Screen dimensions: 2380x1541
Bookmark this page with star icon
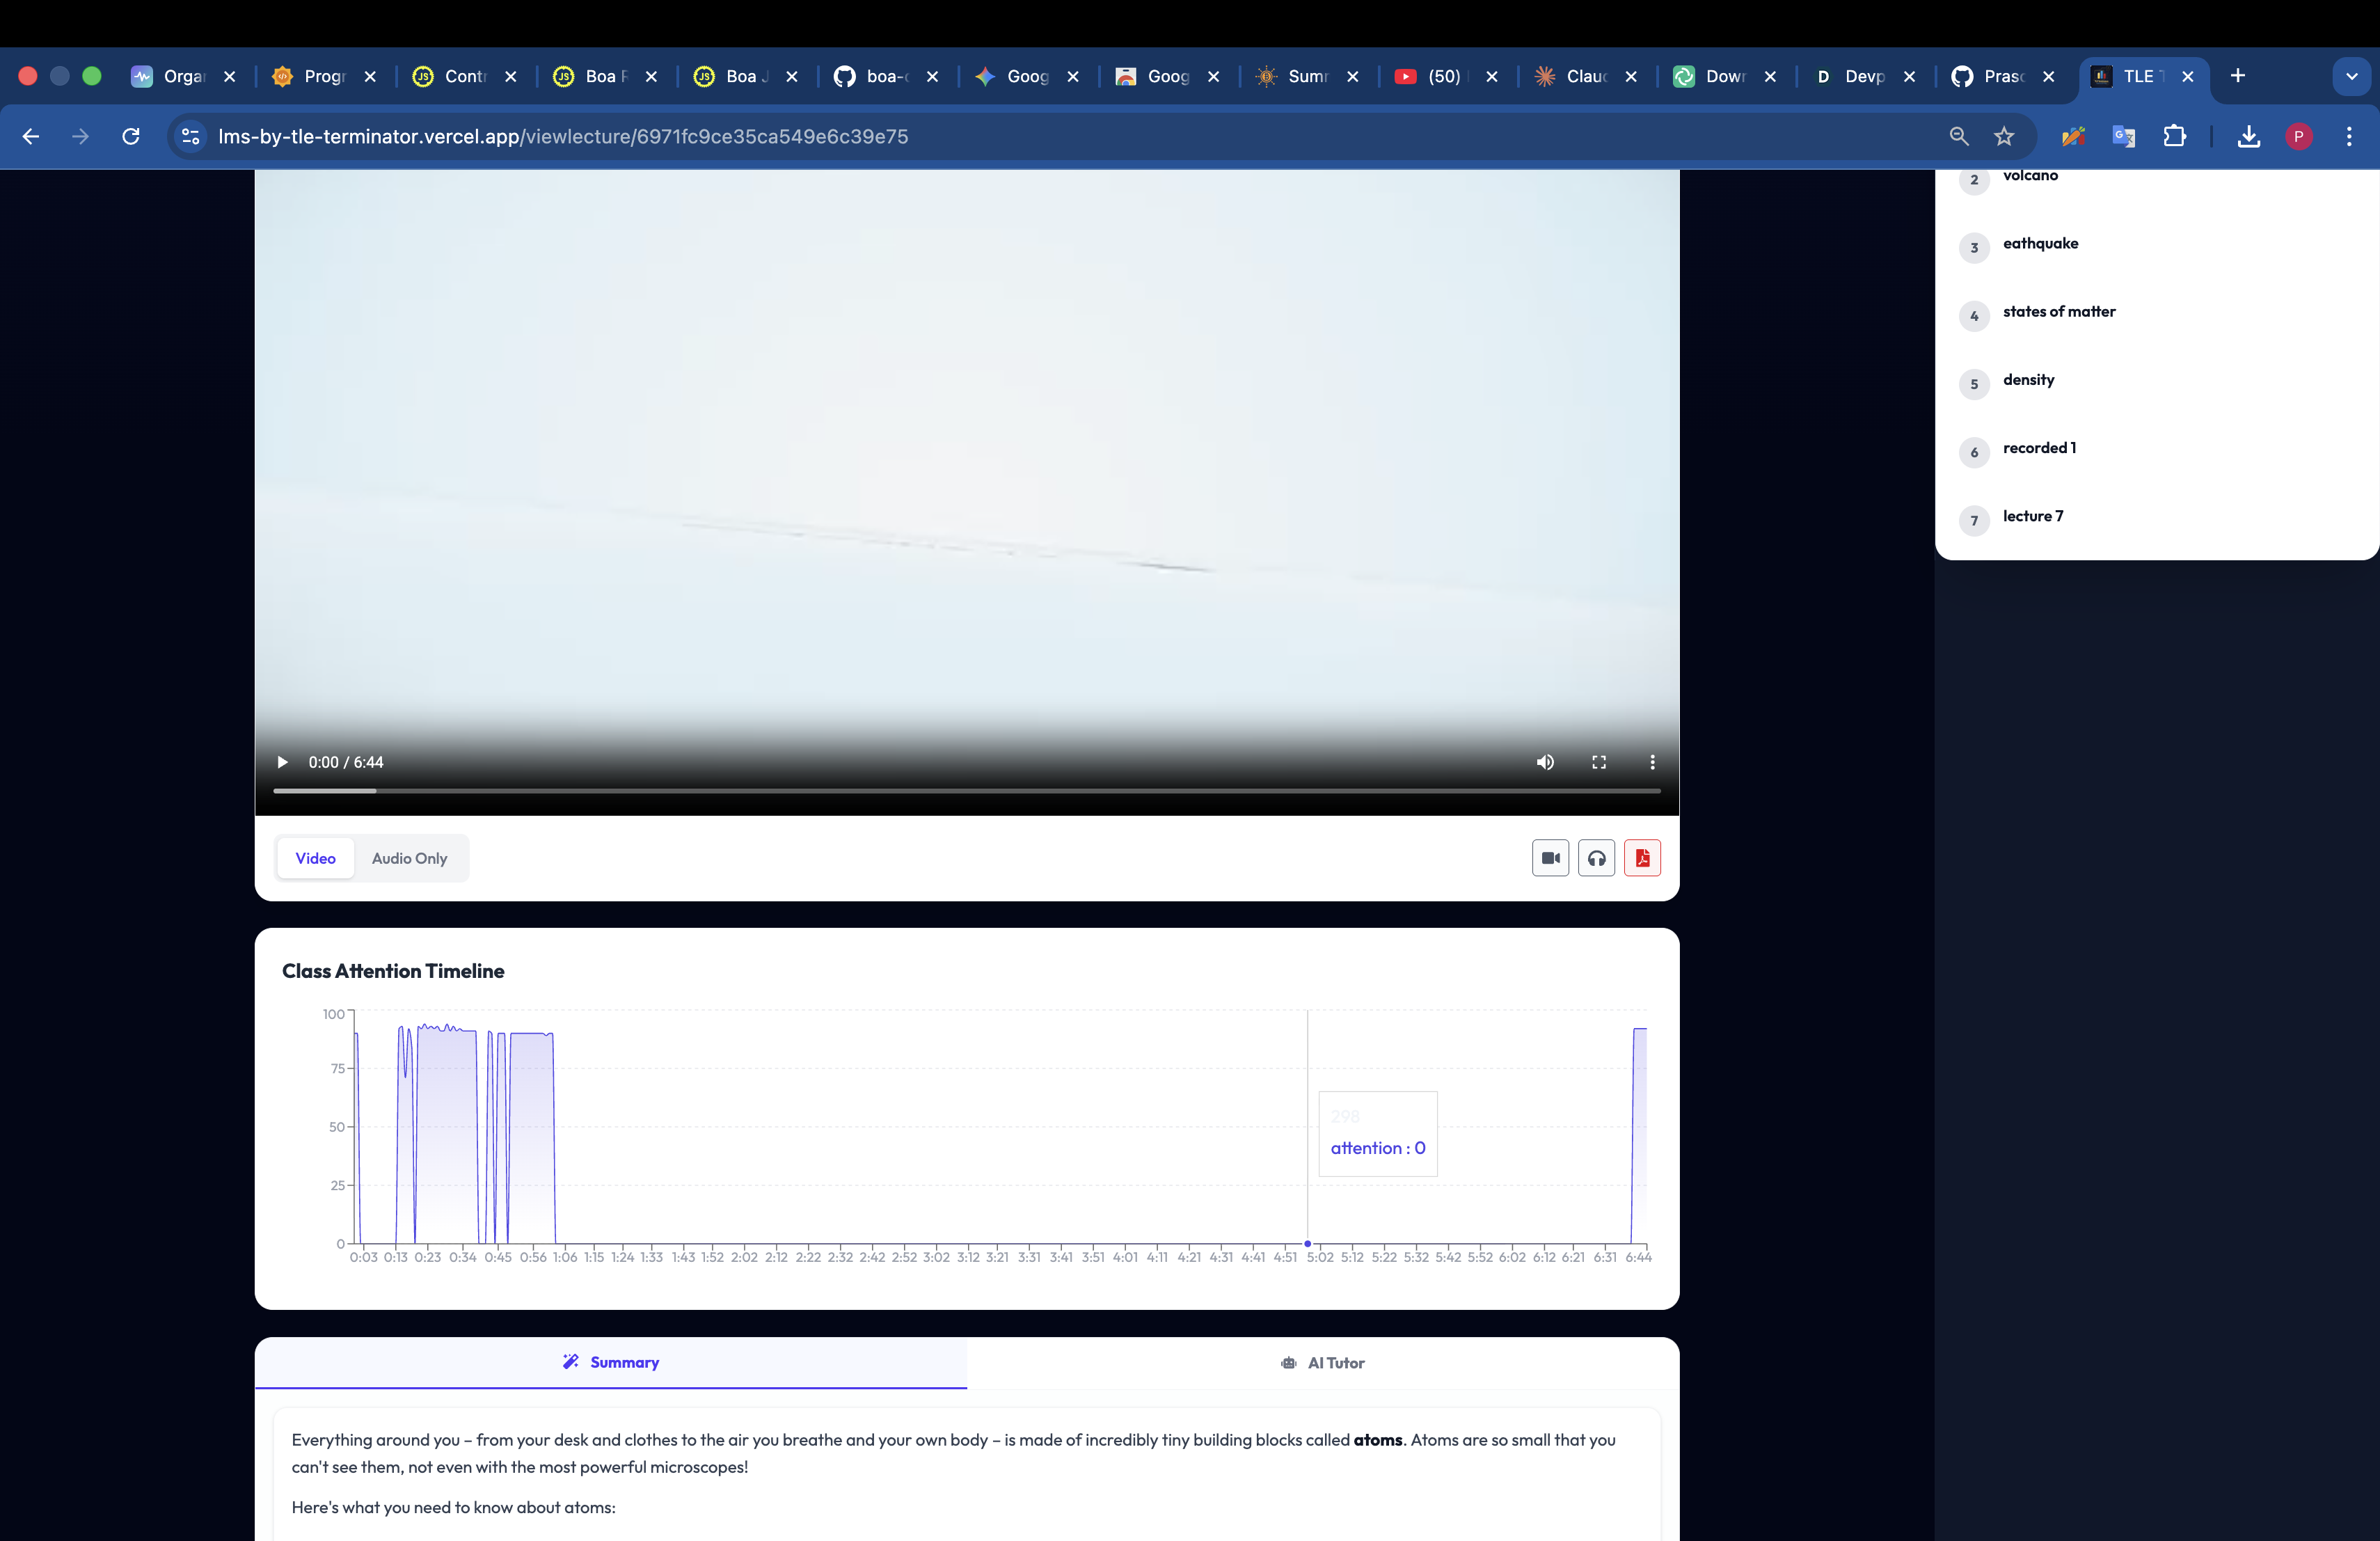(x=2003, y=136)
